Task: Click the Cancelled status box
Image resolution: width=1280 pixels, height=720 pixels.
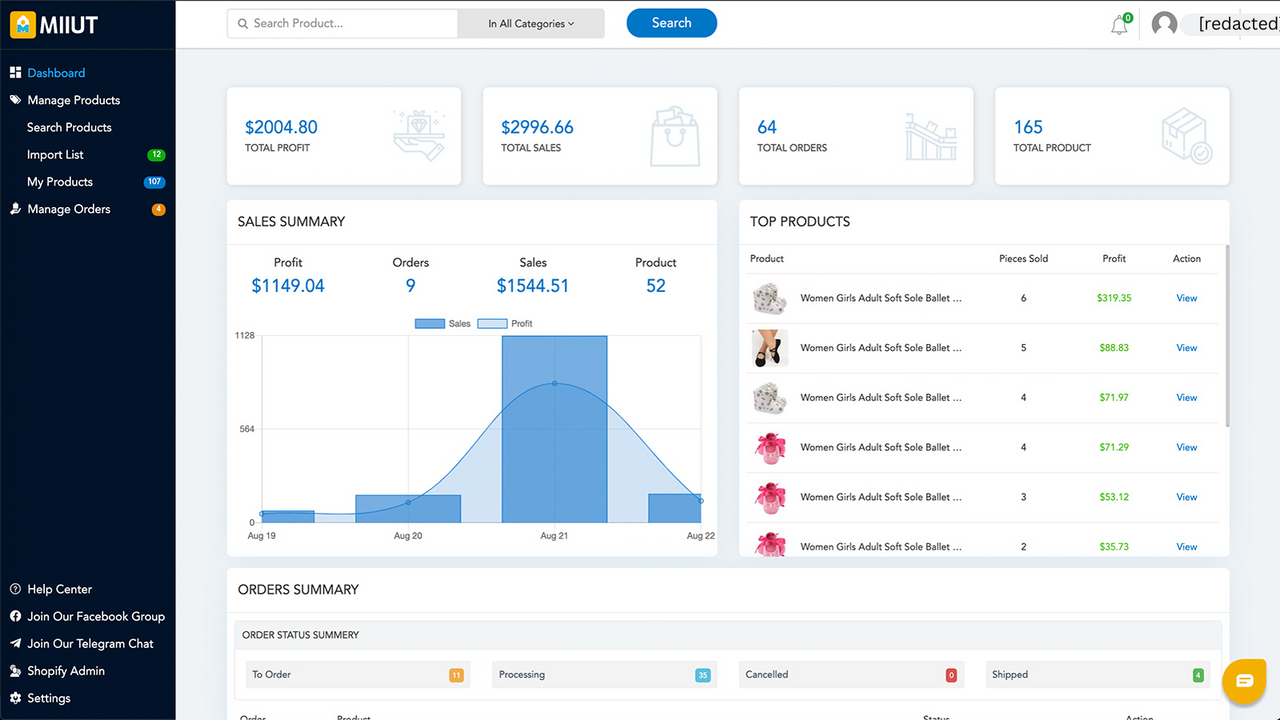Action: [851, 674]
